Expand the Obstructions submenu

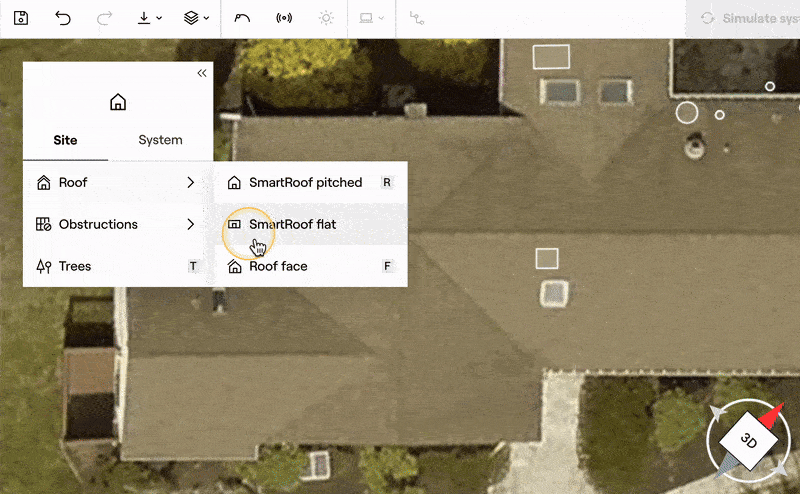117,225
